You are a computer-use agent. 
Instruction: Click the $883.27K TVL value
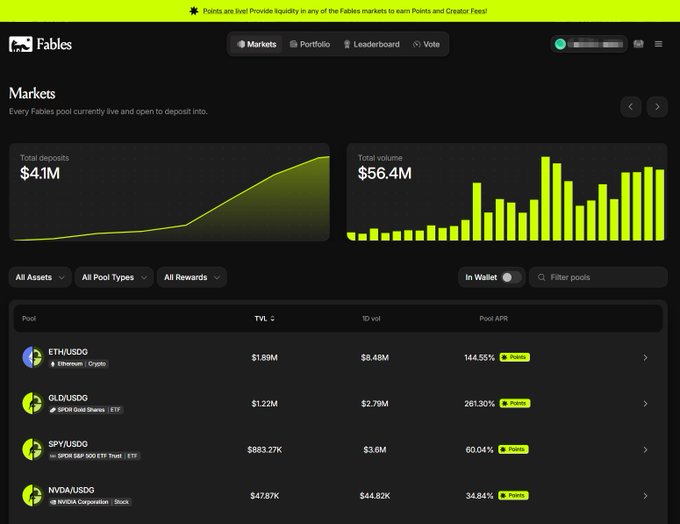tap(265, 449)
